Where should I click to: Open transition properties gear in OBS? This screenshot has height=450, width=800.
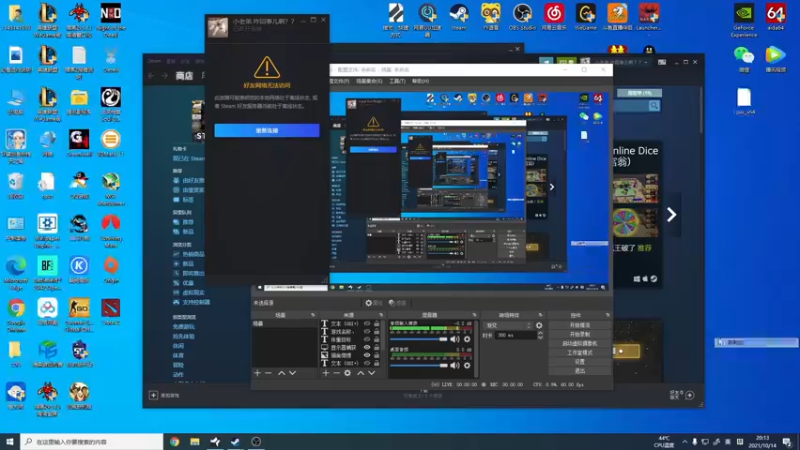click(x=539, y=326)
